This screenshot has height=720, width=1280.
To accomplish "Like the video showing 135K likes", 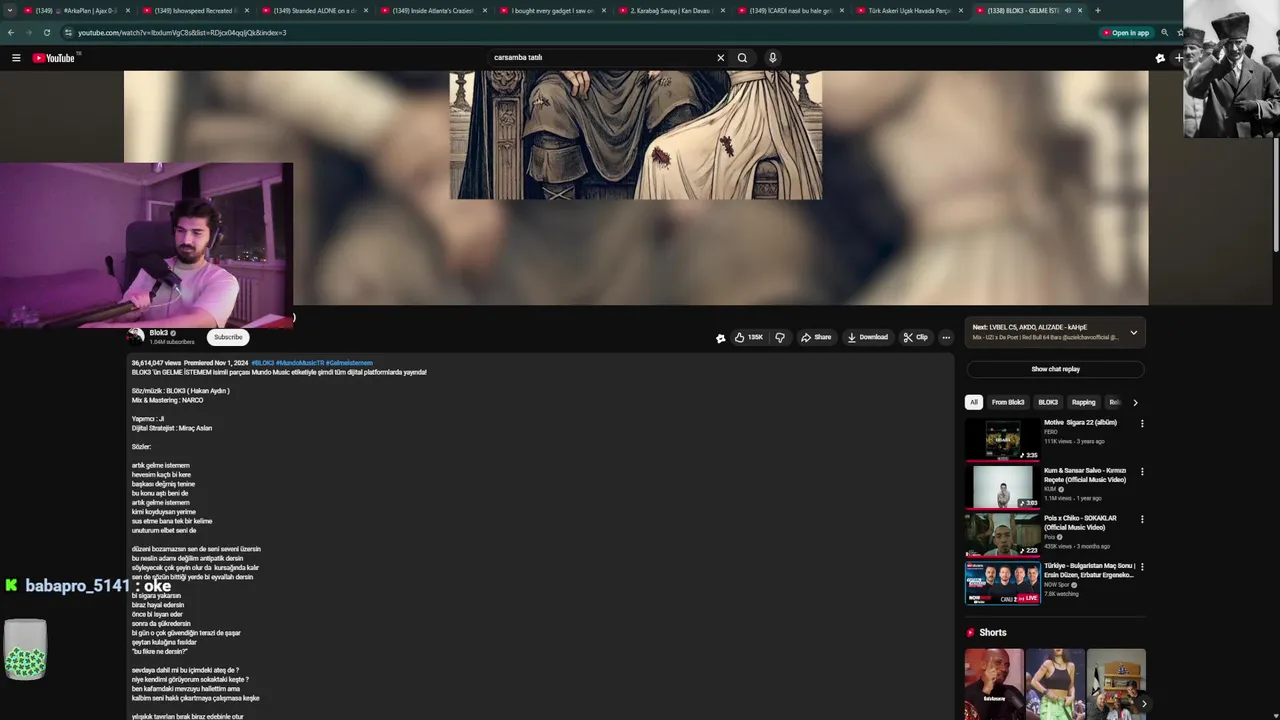I will coord(749,337).
